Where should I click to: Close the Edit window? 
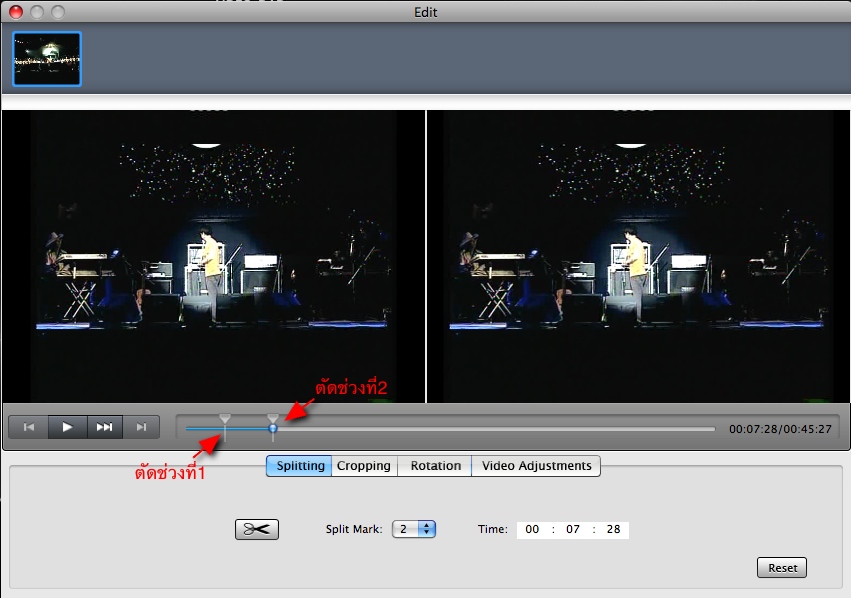[16, 11]
